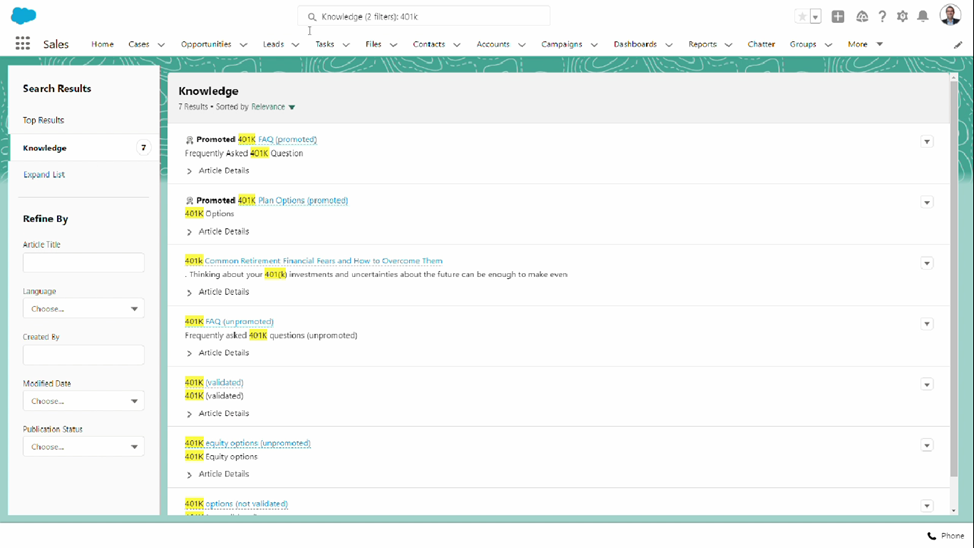Open actions menu for Common Retirement article

tap(927, 263)
